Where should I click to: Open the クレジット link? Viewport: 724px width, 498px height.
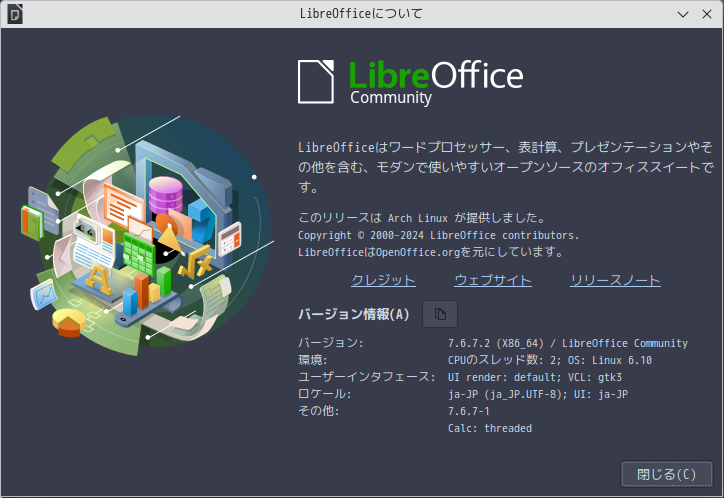tap(383, 280)
